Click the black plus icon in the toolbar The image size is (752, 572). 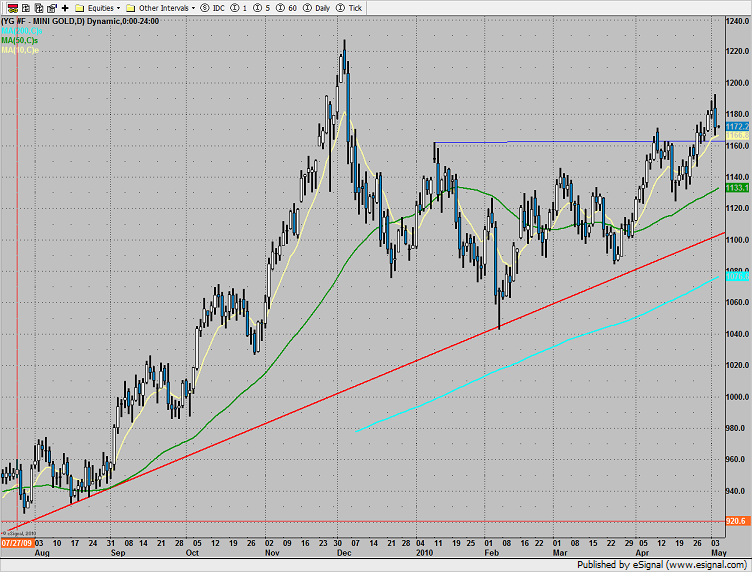tap(65, 7)
